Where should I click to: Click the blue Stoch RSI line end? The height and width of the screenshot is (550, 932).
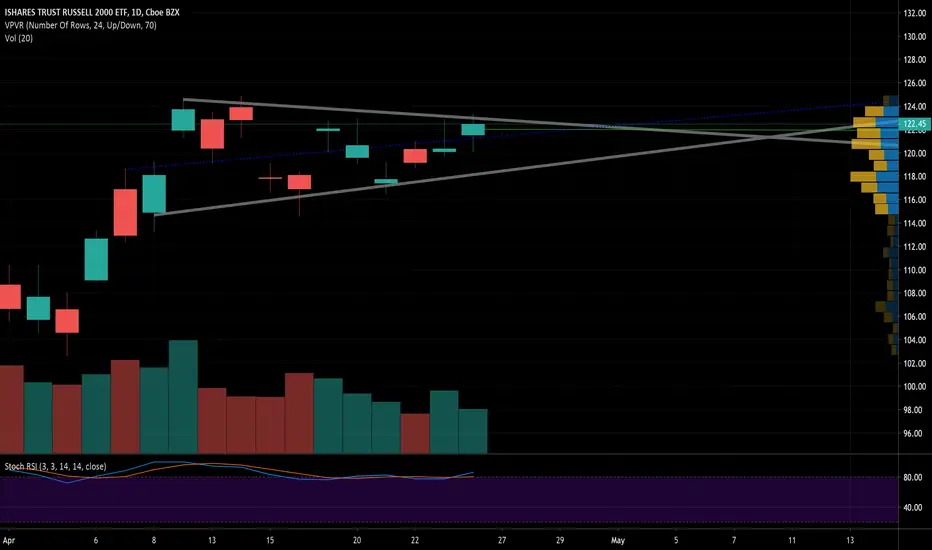tap(473, 473)
